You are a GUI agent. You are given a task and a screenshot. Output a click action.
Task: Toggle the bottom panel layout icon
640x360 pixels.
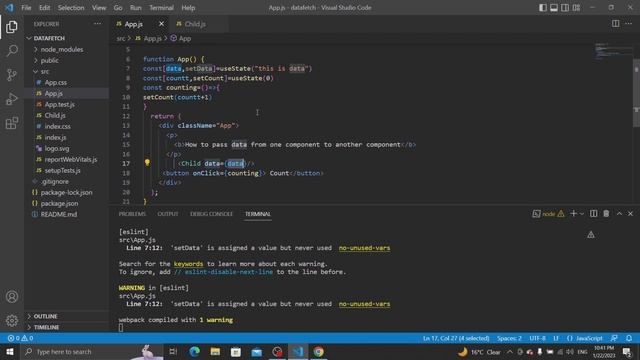[x=554, y=8]
